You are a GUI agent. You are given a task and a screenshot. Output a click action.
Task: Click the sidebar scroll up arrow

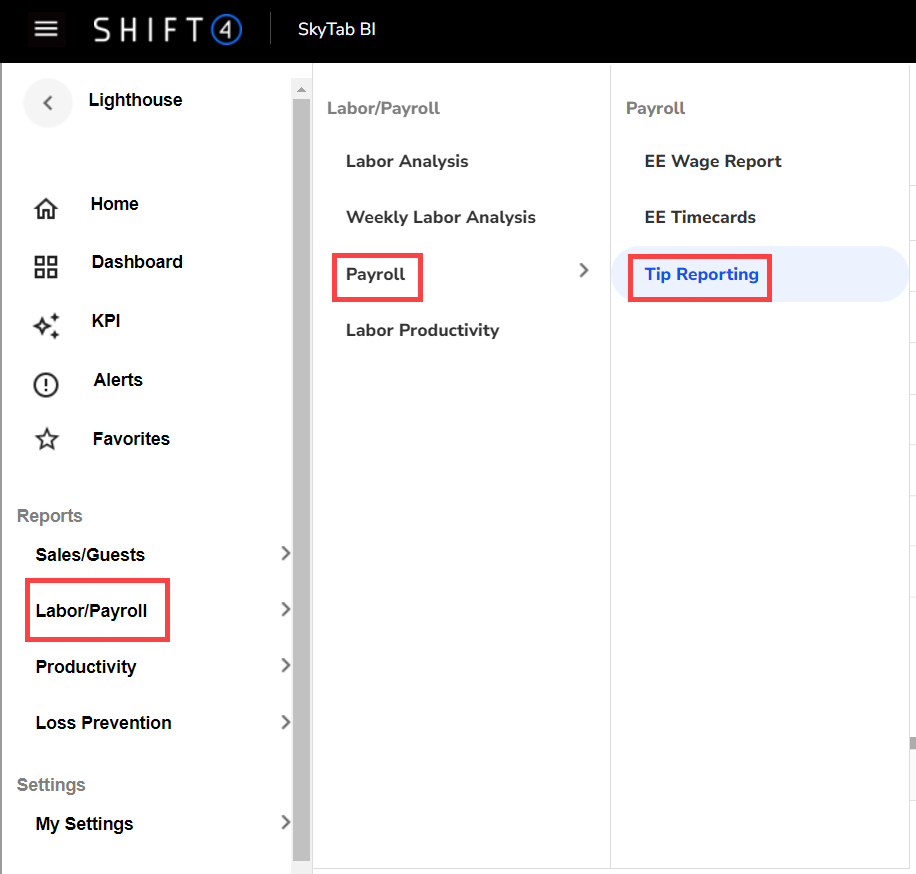click(301, 90)
